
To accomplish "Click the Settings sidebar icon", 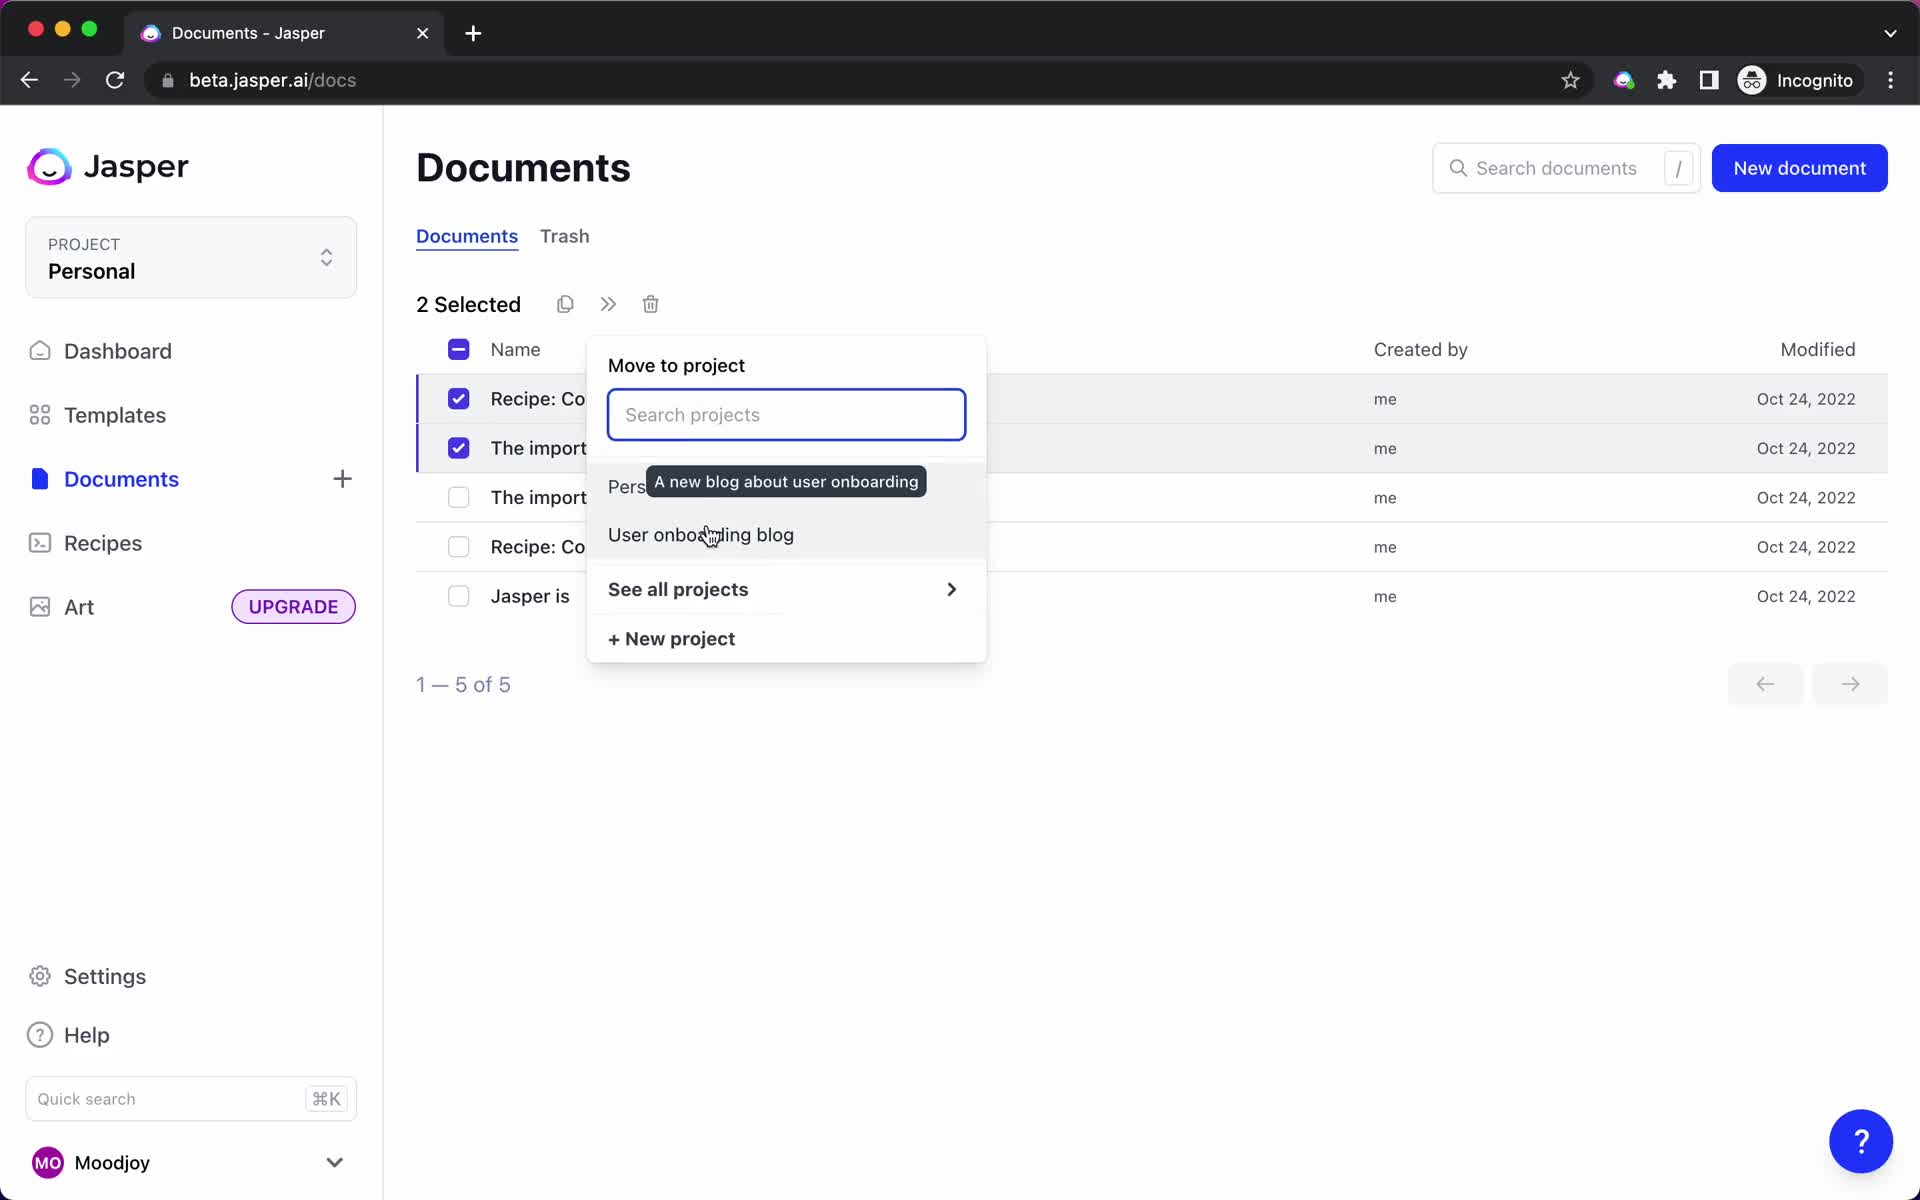I will tap(39, 975).
